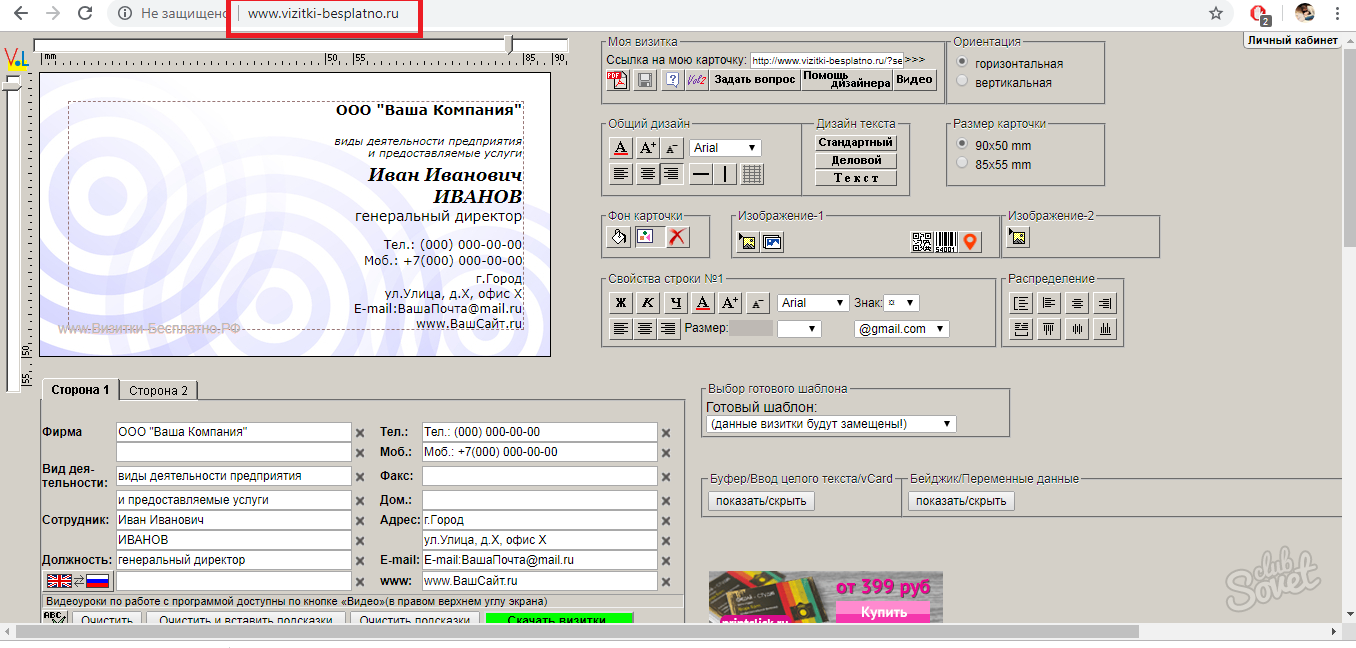The height and width of the screenshot is (648, 1356).
Task: Expand the @gmail.com domain dropdown
Action: (901, 329)
